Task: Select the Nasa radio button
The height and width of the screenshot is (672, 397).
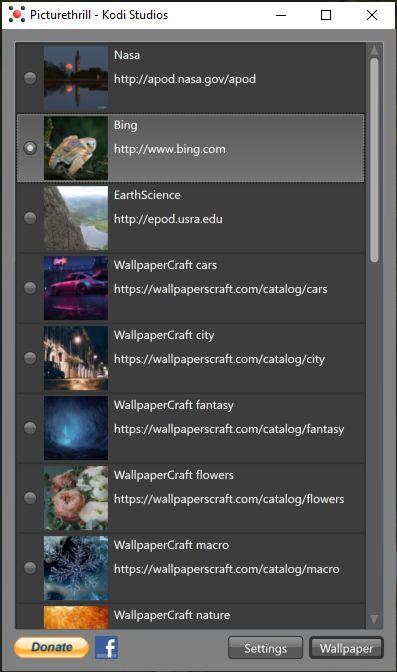Action: pyautogui.click(x=30, y=78)
